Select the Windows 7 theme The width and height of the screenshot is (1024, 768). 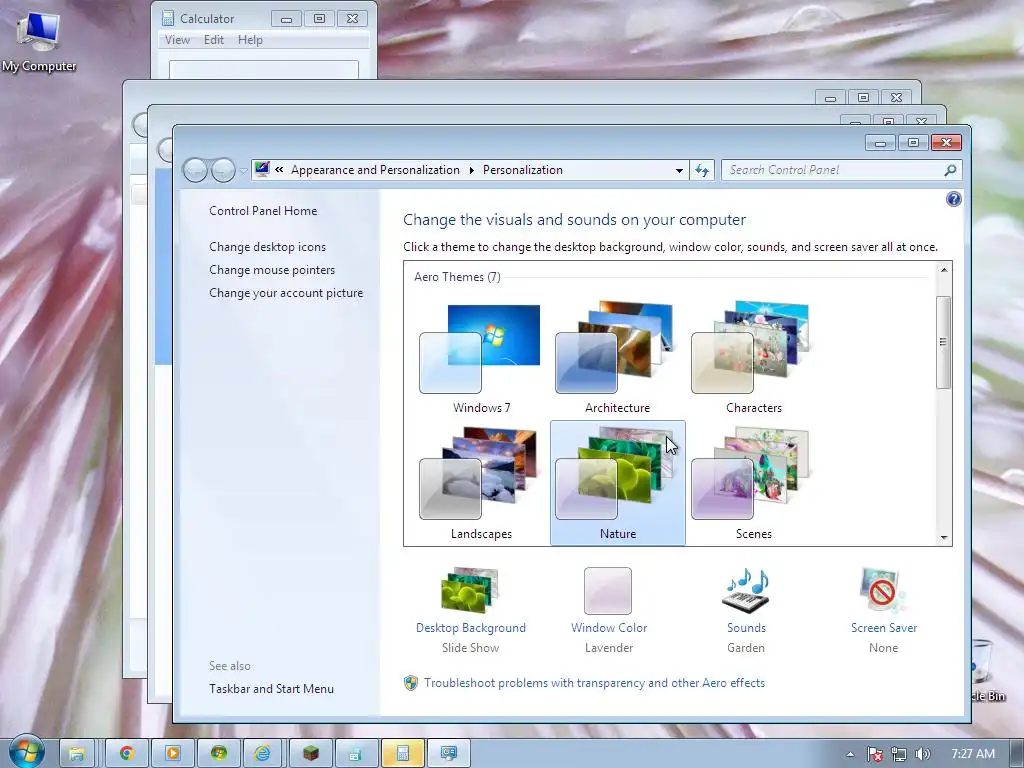[x=481, y=358]
